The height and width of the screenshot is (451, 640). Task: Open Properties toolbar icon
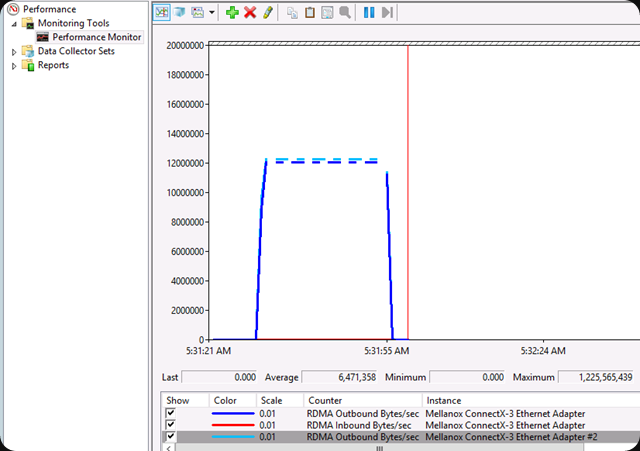327,13
